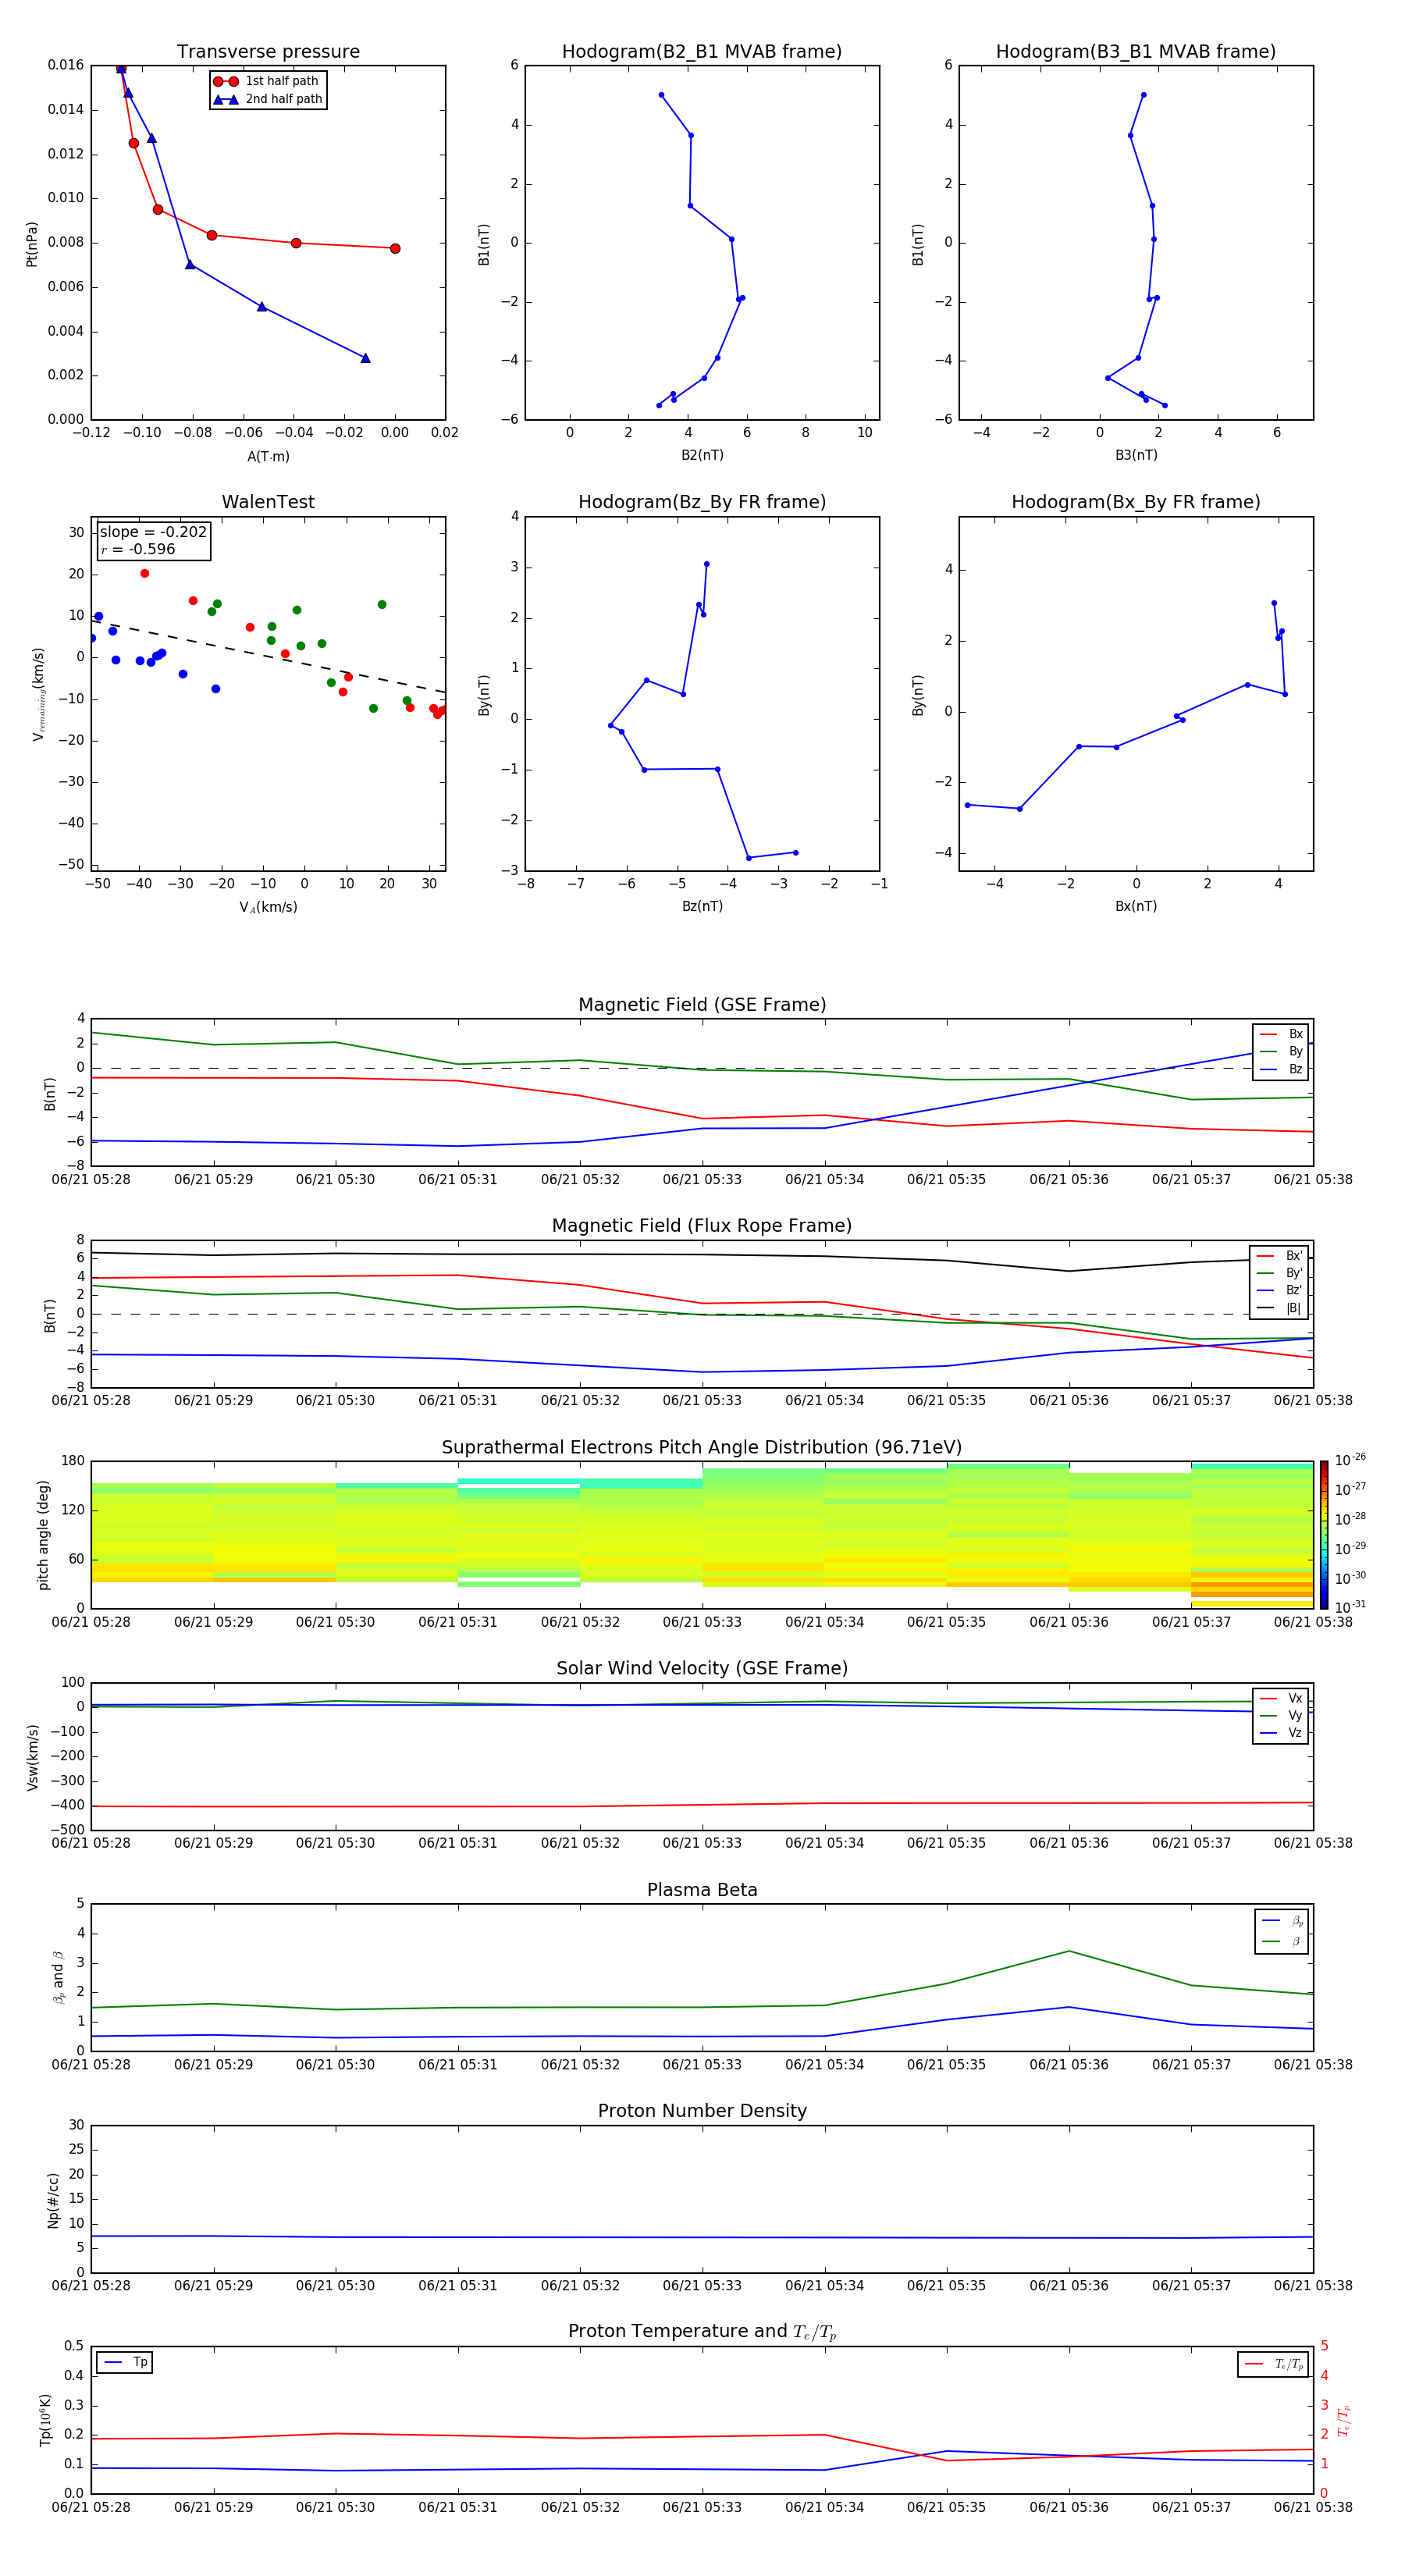Select the "B2(nT)" x-axis label

(x=702, y=456)
